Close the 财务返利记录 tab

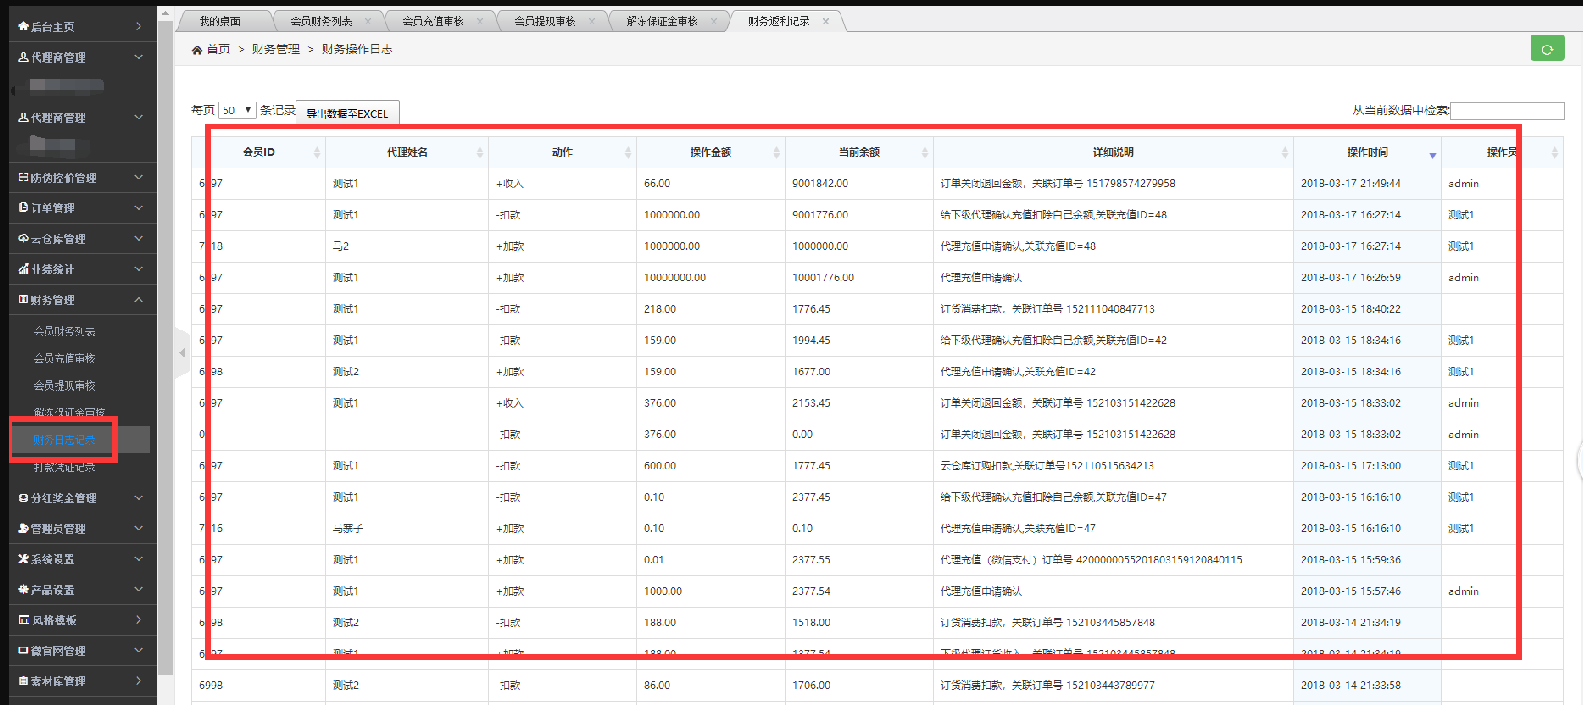[x=826, y=21]
